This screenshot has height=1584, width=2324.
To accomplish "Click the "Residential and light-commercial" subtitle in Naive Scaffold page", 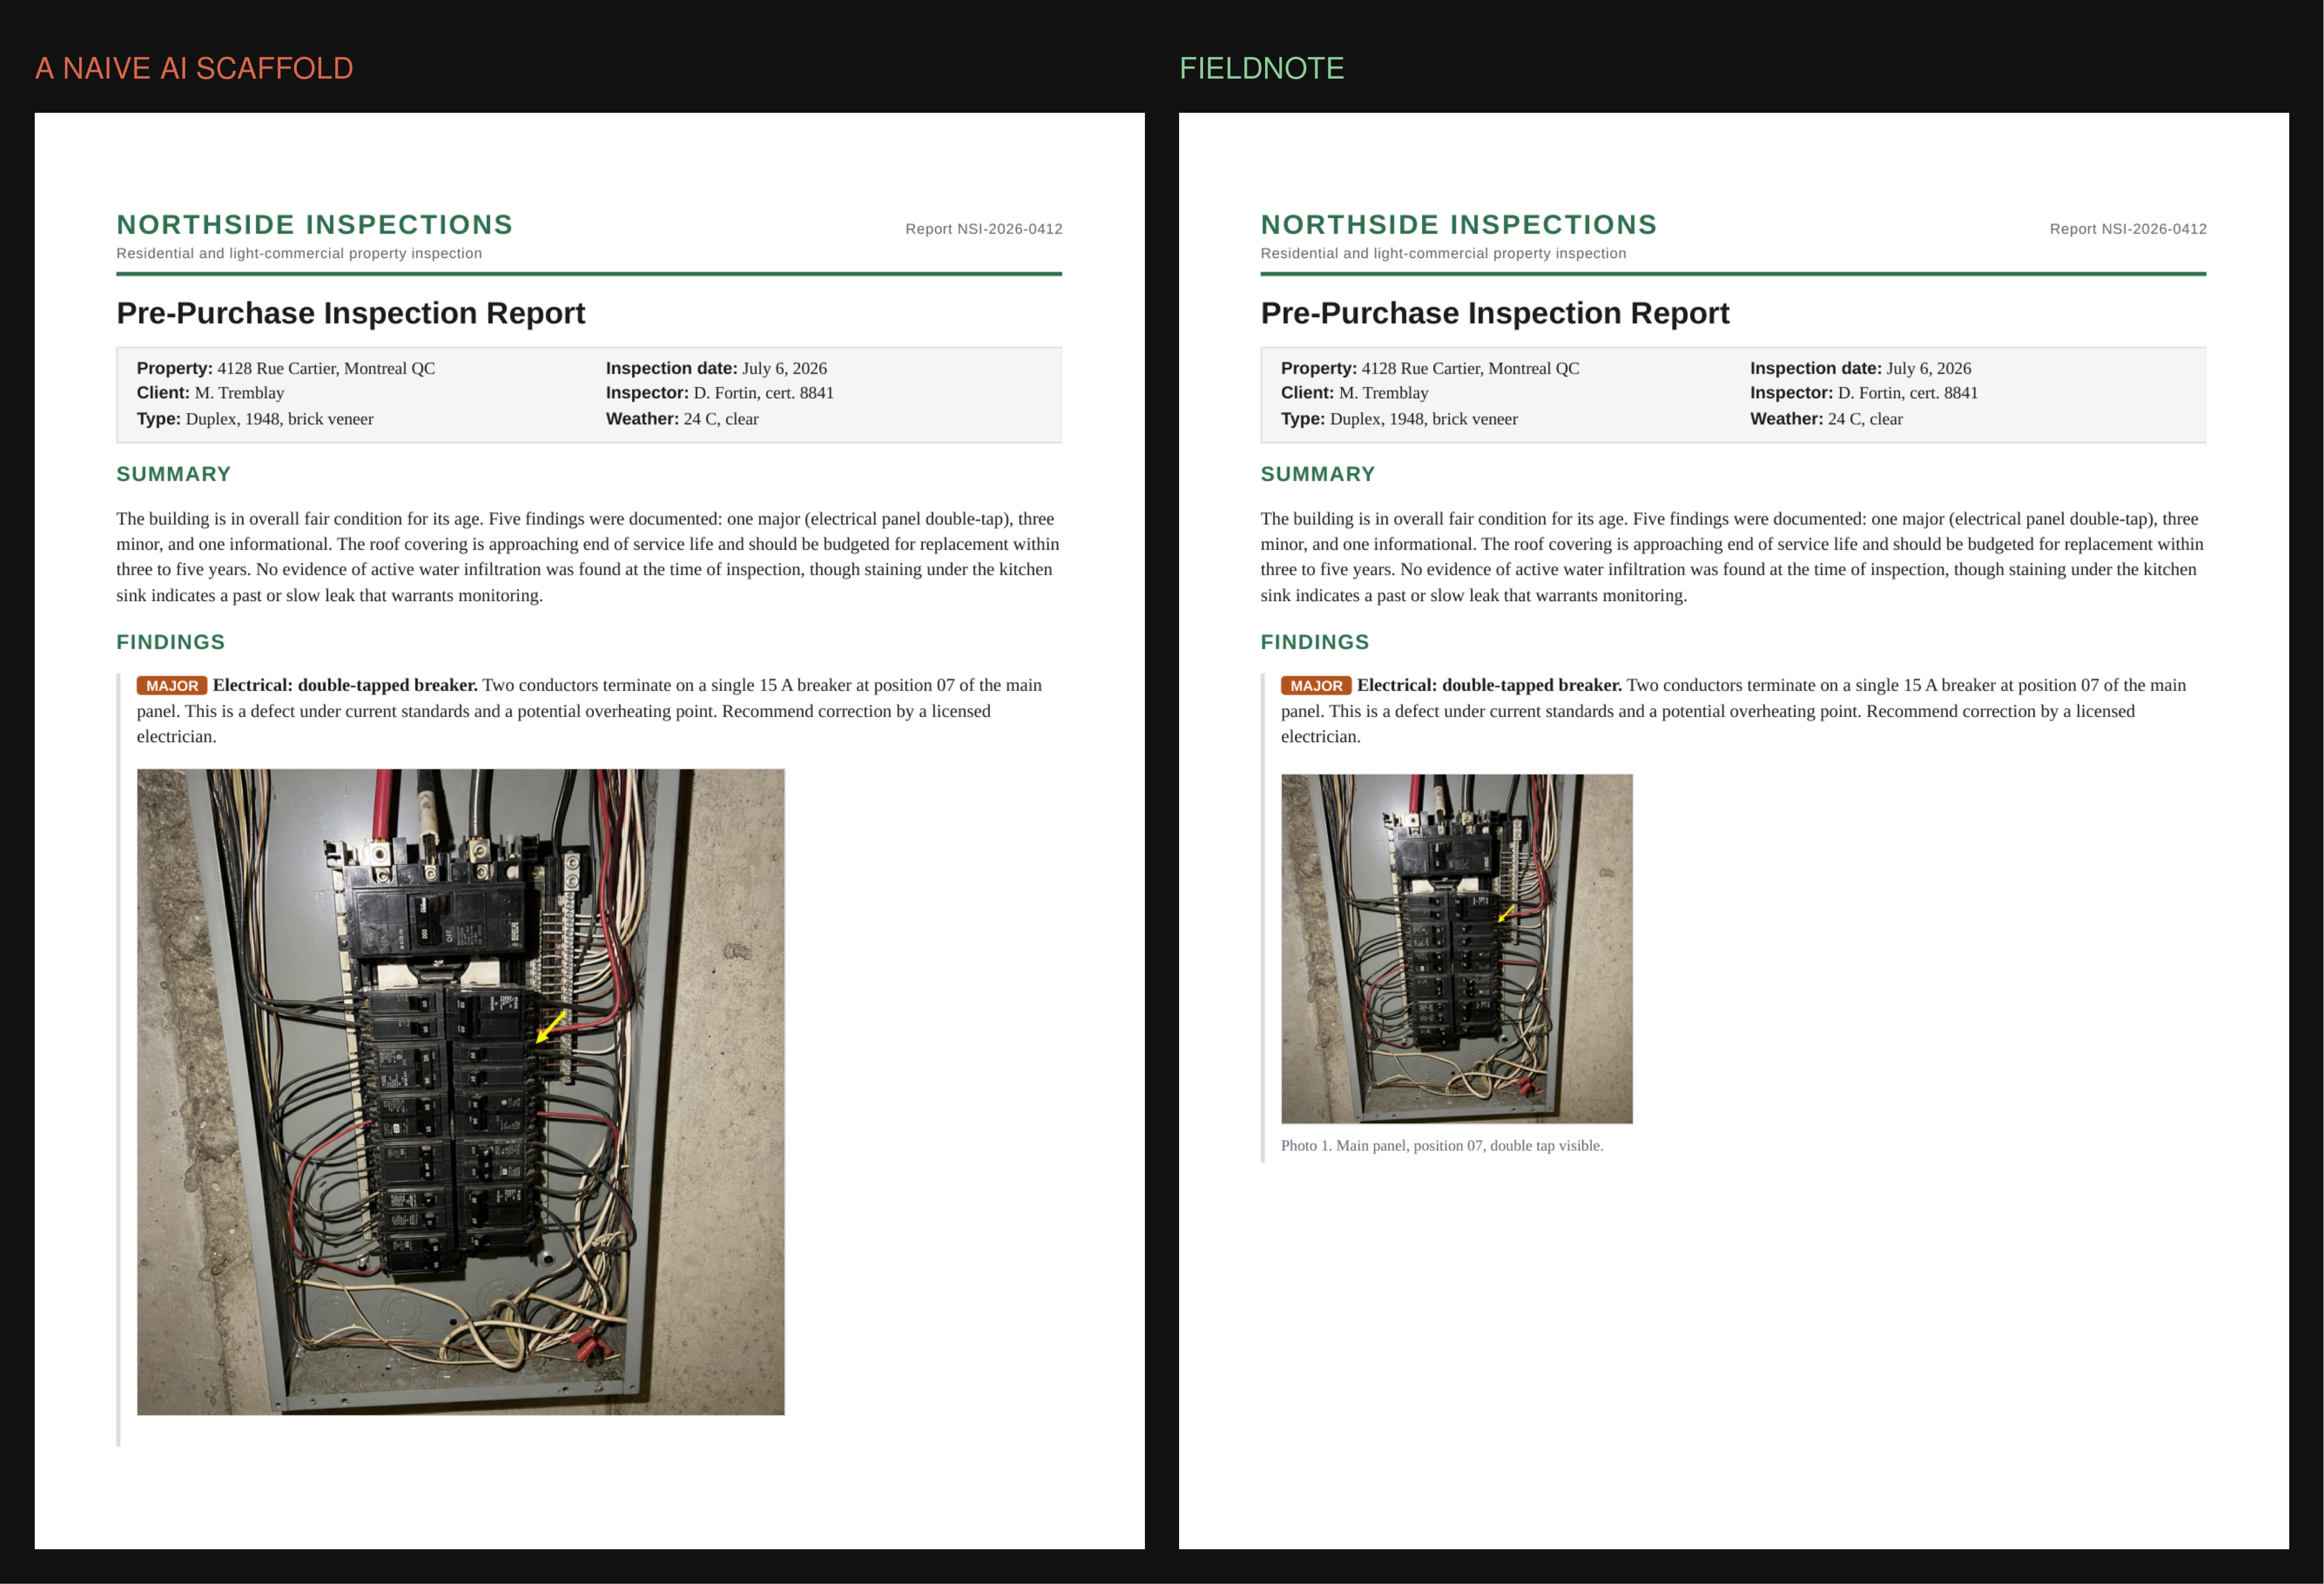I will pyautogui.click(x=299, y=253).
